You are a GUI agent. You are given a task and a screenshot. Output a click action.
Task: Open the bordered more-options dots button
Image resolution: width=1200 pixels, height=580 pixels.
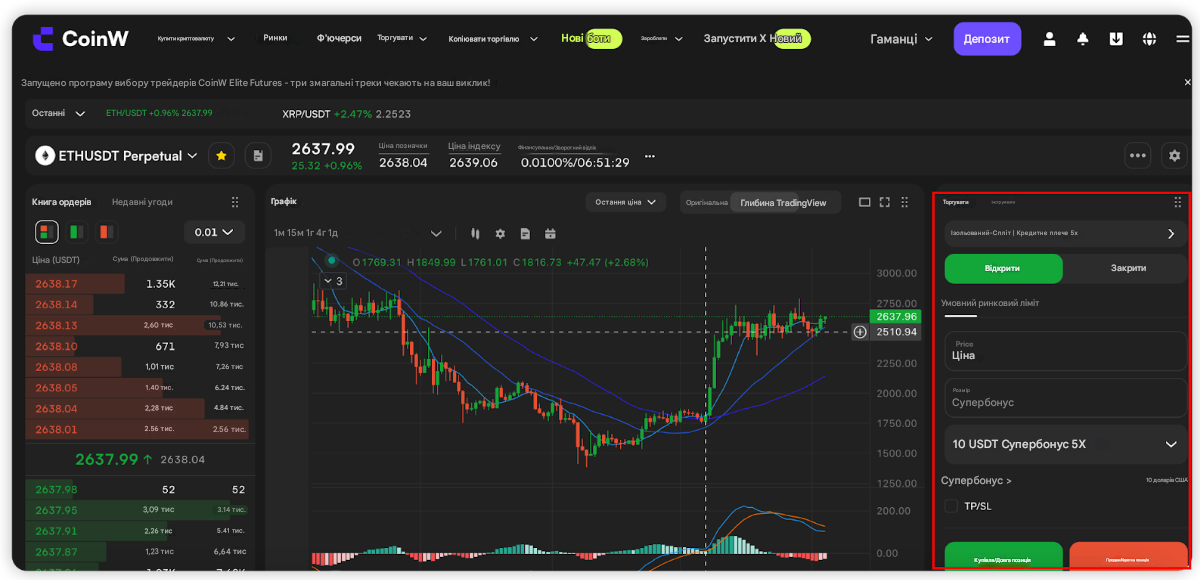pyautogui.click(x=1137, y=156)
